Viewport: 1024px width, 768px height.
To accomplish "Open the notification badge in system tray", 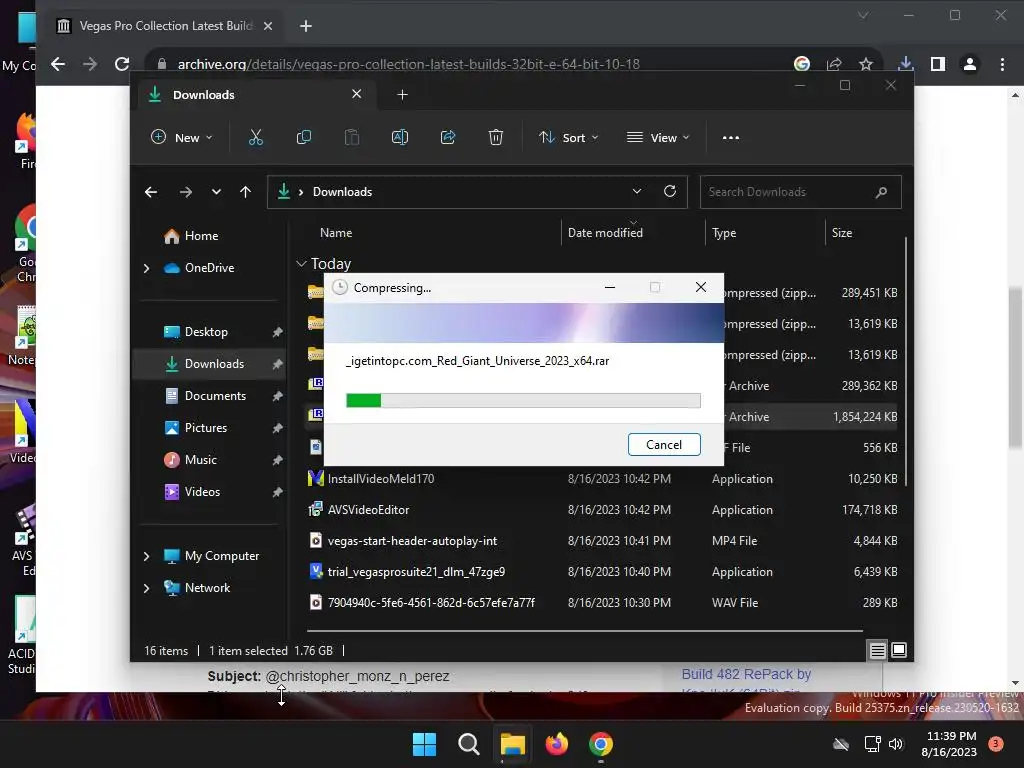I will [996, 744].
